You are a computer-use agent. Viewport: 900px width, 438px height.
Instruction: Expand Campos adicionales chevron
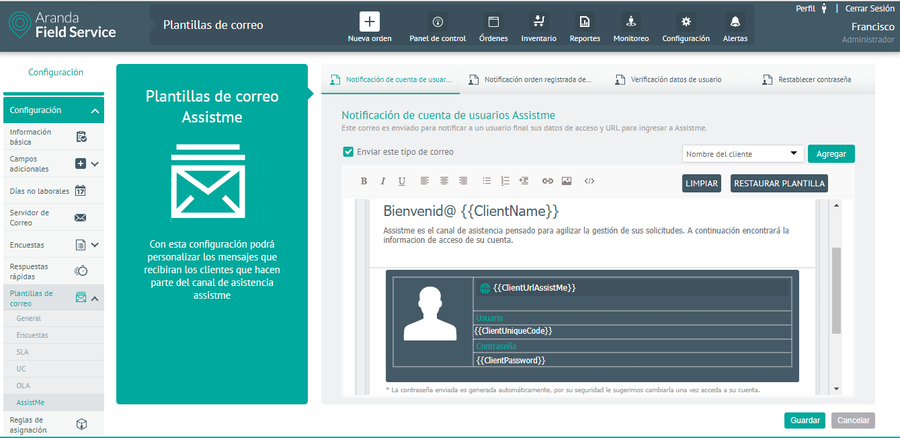[x=95, y=164]
